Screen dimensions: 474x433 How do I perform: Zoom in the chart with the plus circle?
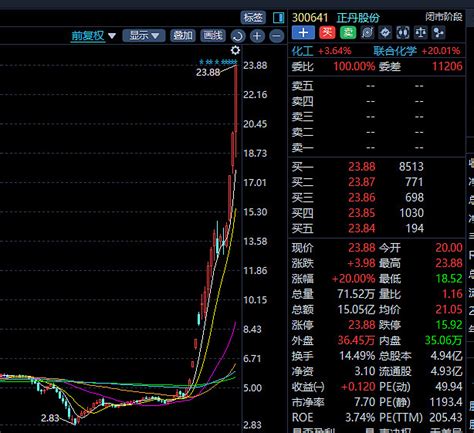[x=257, y=36]
